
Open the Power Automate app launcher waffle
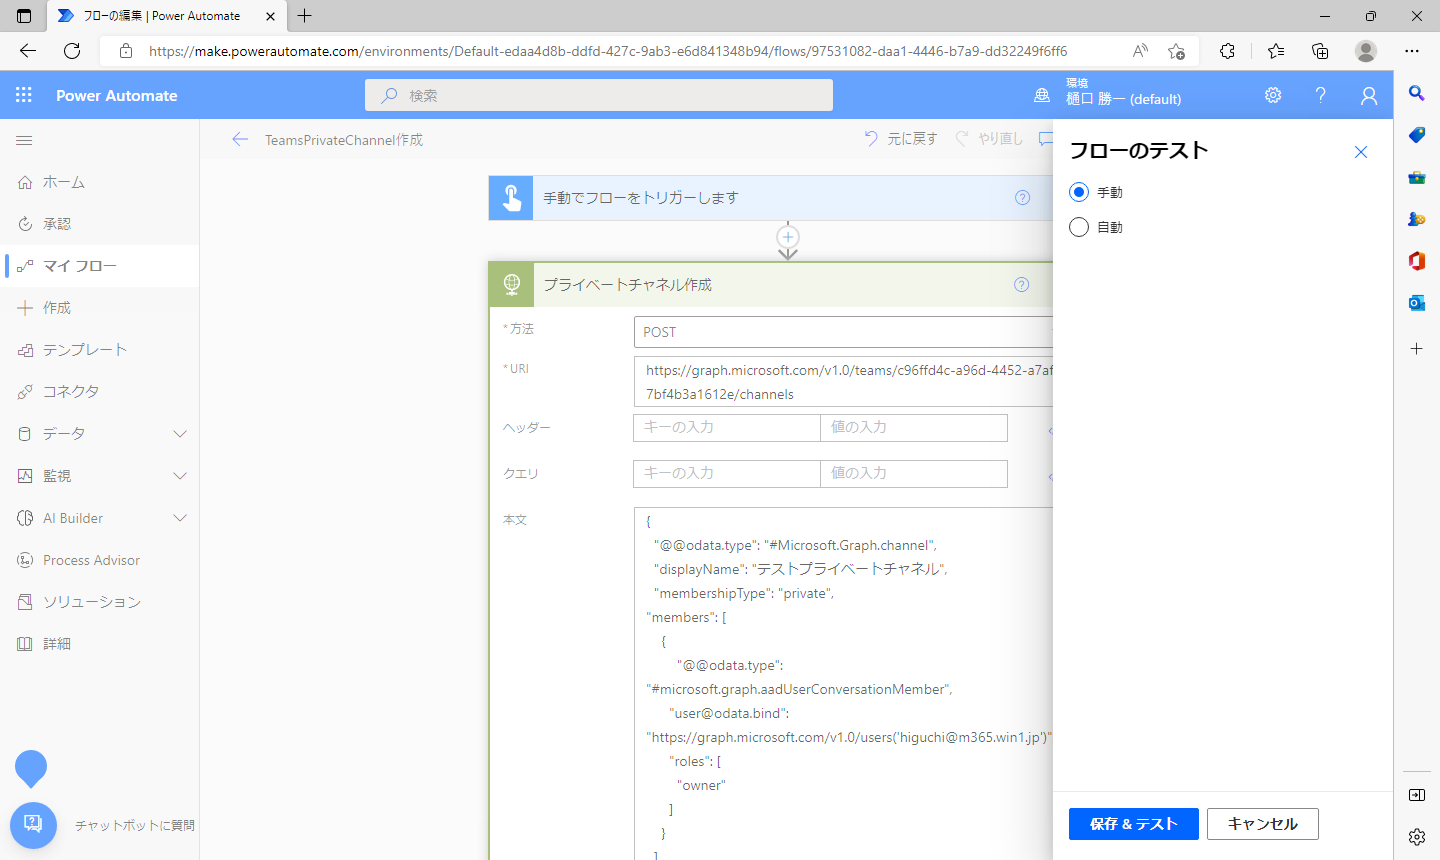click(x=24, y=95)
